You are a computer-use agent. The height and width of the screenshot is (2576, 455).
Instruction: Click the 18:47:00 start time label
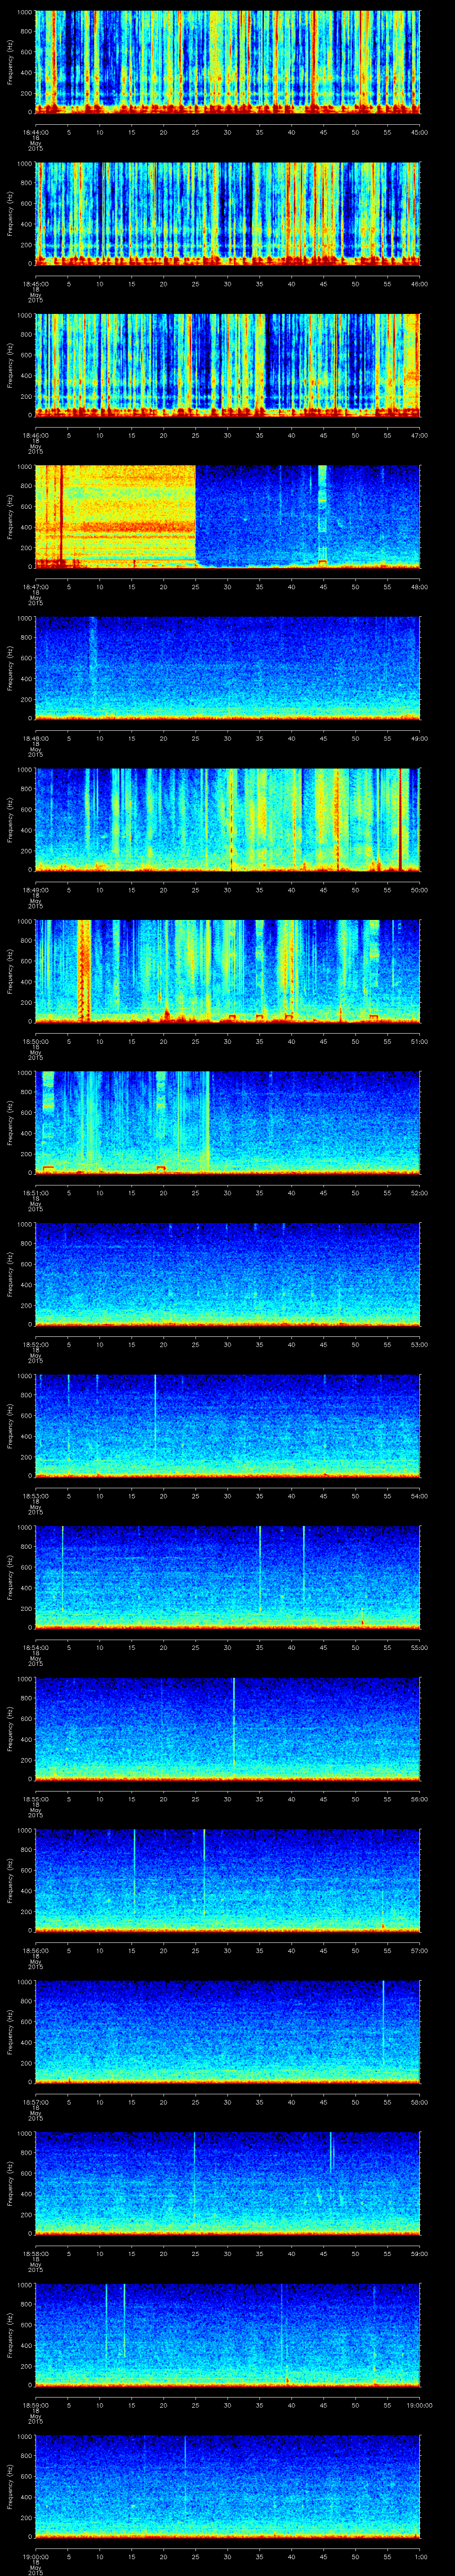pos(36,587)
